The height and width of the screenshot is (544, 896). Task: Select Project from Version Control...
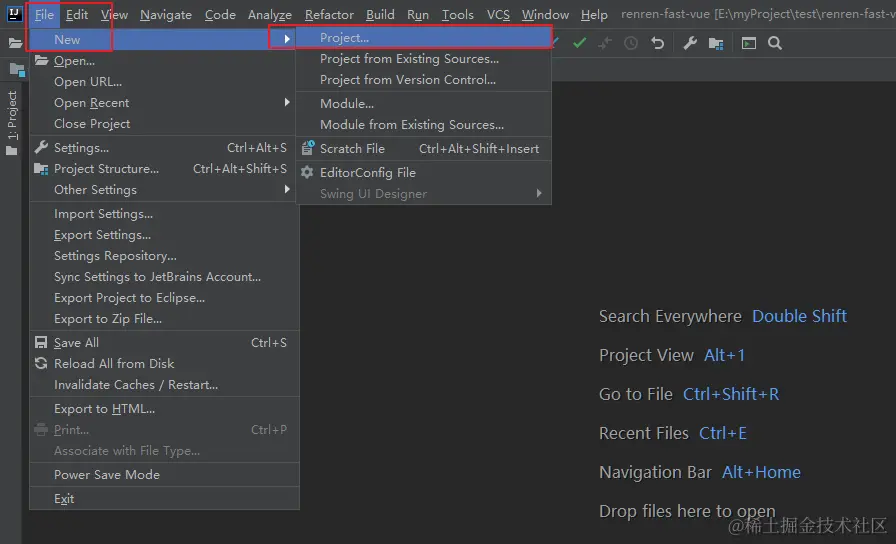(423, 80)
